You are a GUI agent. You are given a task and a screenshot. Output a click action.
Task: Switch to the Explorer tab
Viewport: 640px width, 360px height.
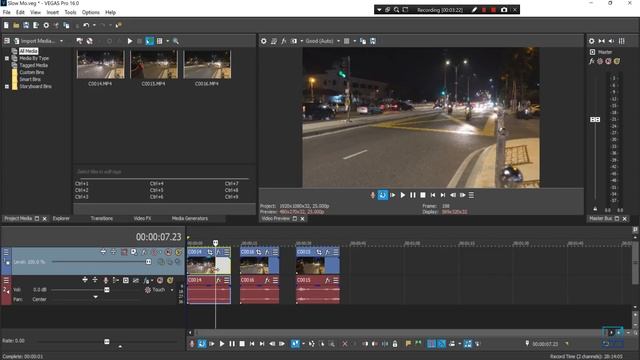tap(61, 218)
